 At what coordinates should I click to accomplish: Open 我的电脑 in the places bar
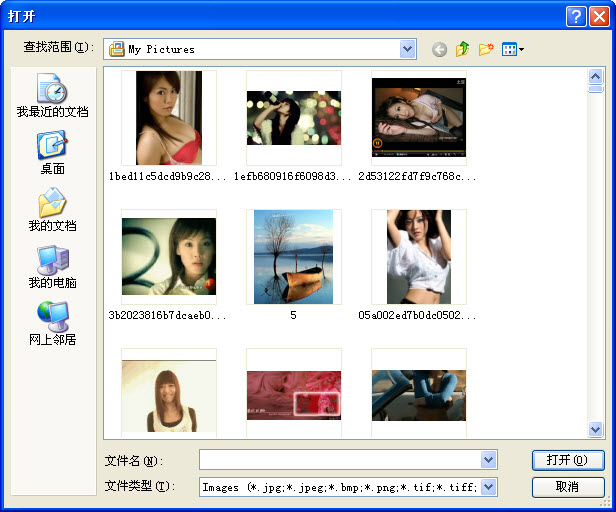click(x=52, y=266)
